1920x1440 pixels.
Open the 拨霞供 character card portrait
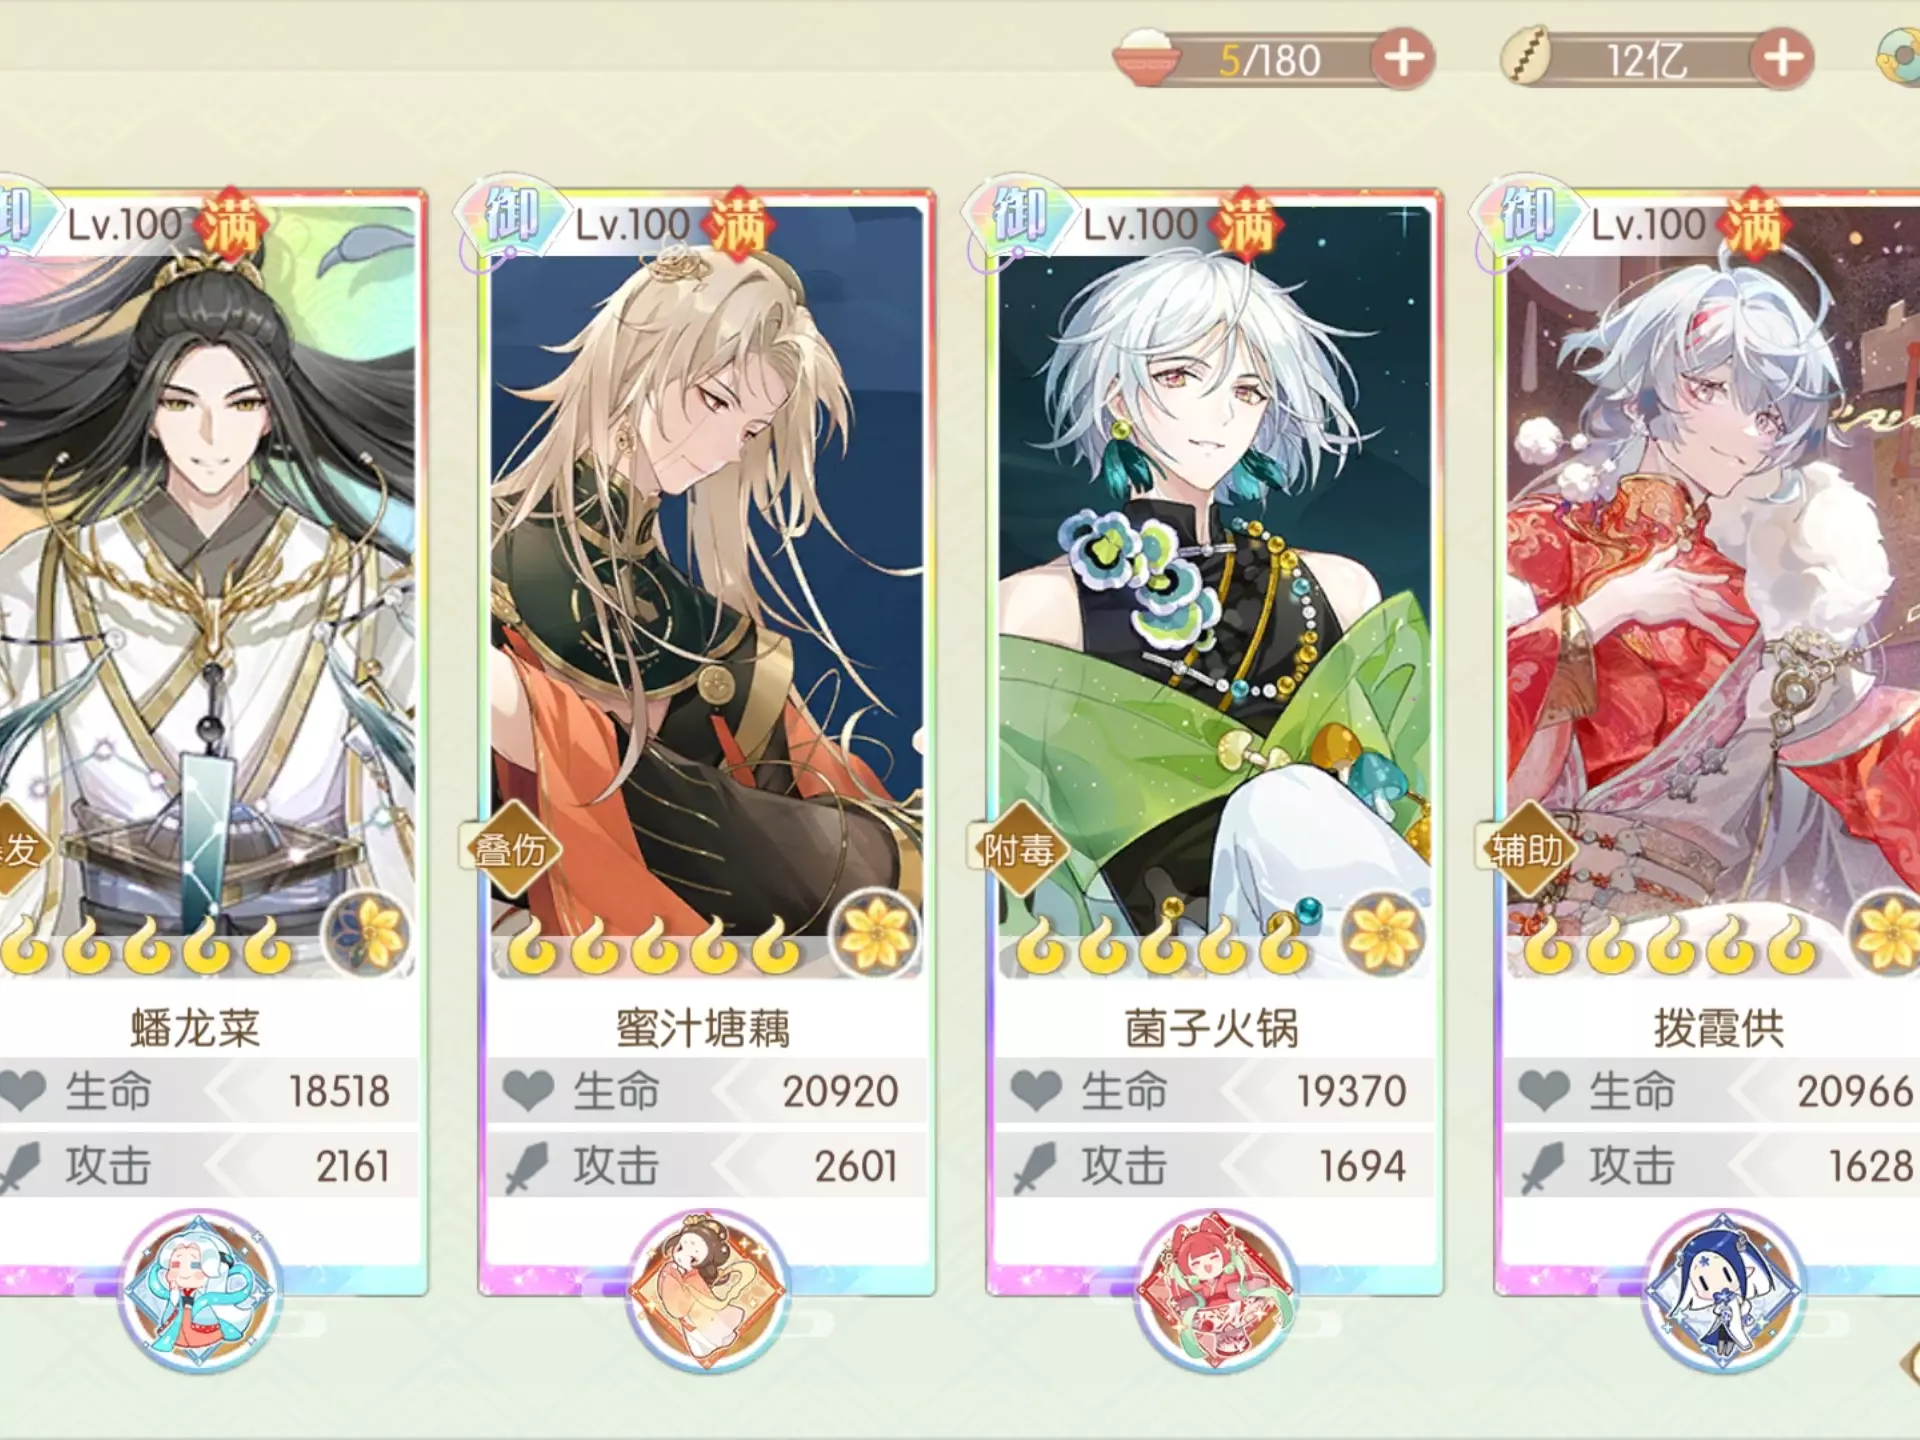click(x=1713, y=590)
